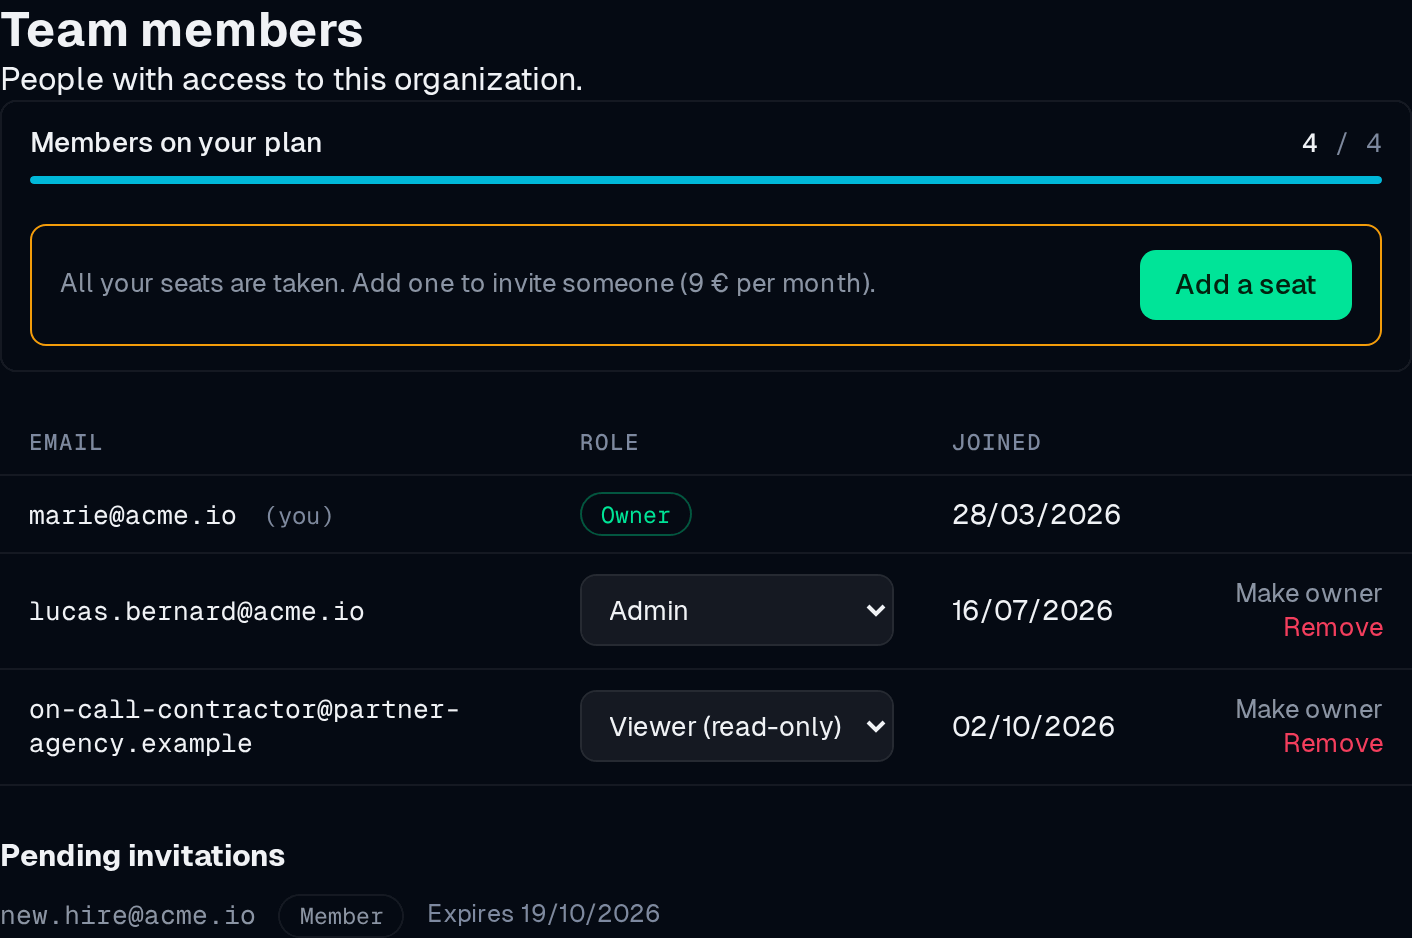1412x938 pixels.
Task: Select the lucas.bernard@acme.io email text
Action: click(x=196, y=611)
